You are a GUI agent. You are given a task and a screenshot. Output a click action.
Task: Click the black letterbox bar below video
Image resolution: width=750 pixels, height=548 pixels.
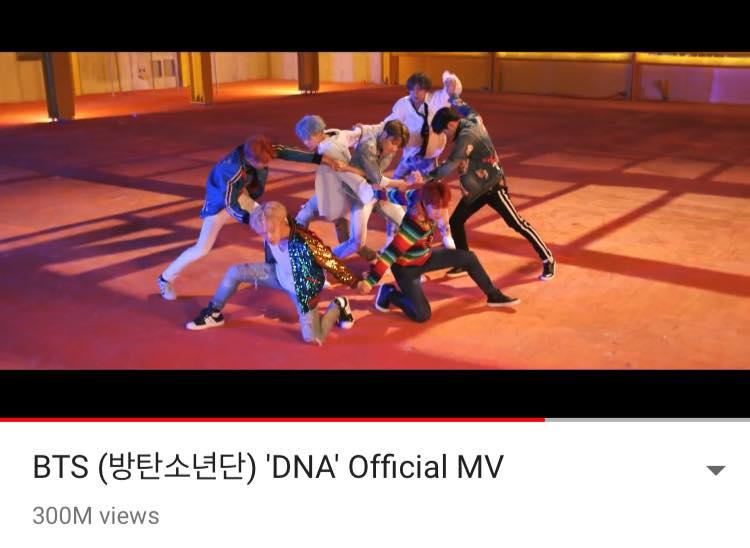(x=375, y=393)
